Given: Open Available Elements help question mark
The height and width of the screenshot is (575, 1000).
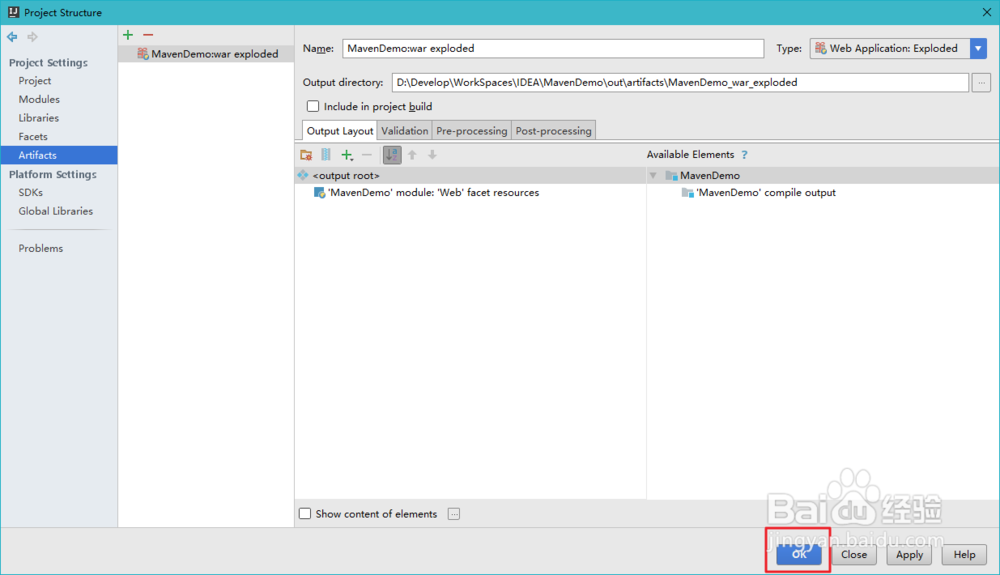Looking at the screenshot, I should click(744, 155).
